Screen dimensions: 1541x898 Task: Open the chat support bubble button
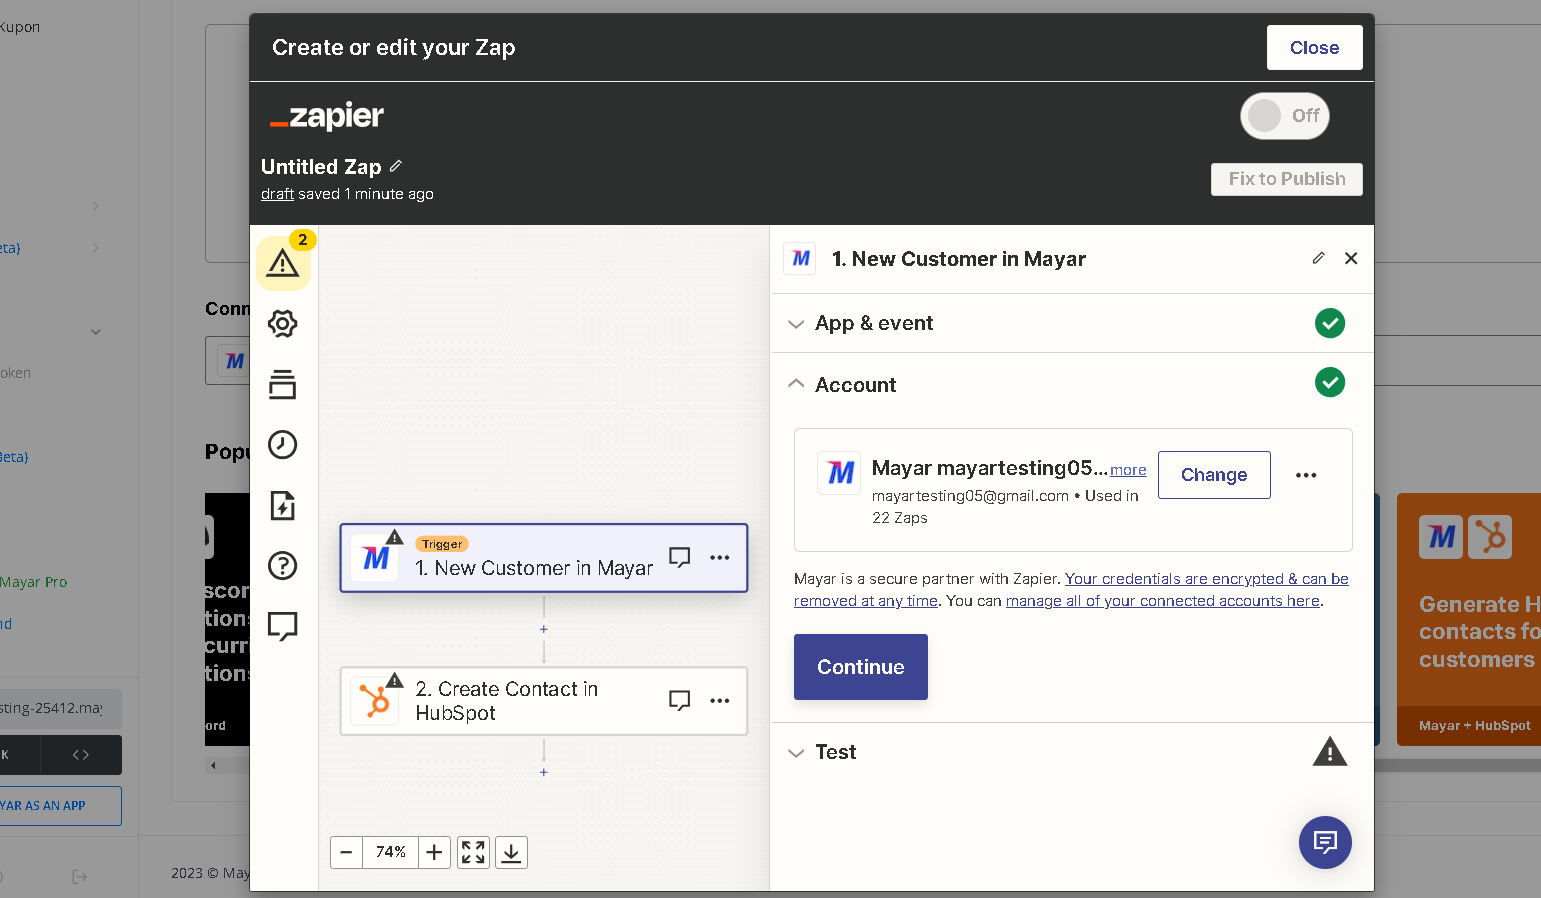[x=1325, y=842]
